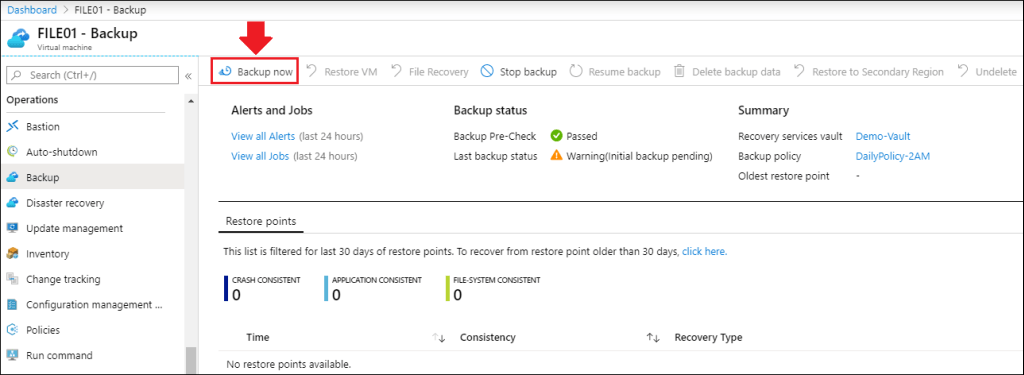Viewport: 1024px width, 375px height.
Task: Open Run command in the sidebar
Action: point(59,355)
